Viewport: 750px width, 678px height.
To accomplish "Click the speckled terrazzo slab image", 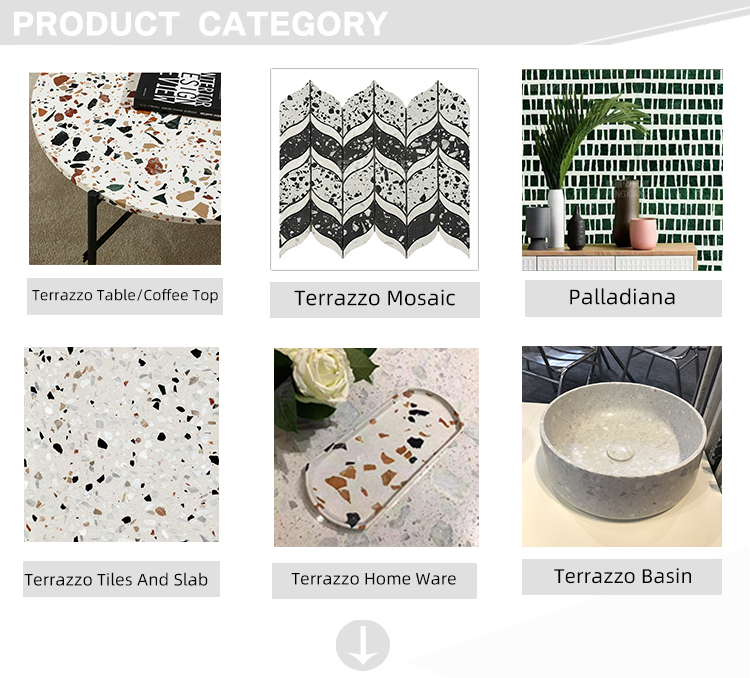I will 121,445.
